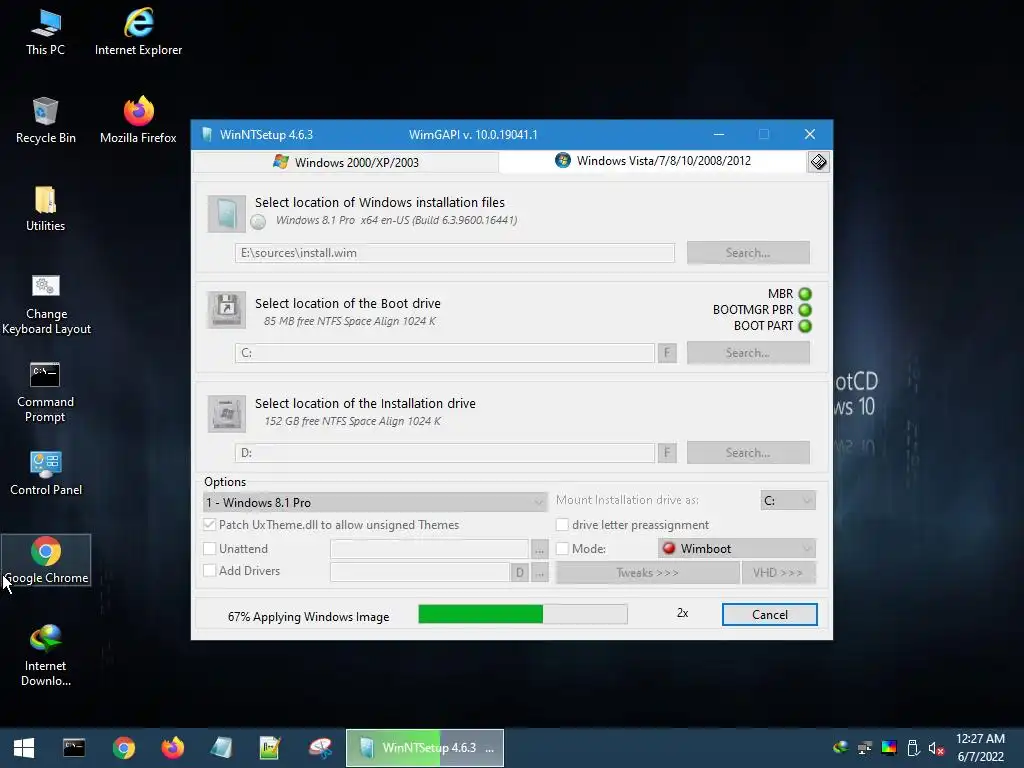Open Command Prompt from the taskbar
The height and width of the screenshot is (768, 1024).
point(74,748)
